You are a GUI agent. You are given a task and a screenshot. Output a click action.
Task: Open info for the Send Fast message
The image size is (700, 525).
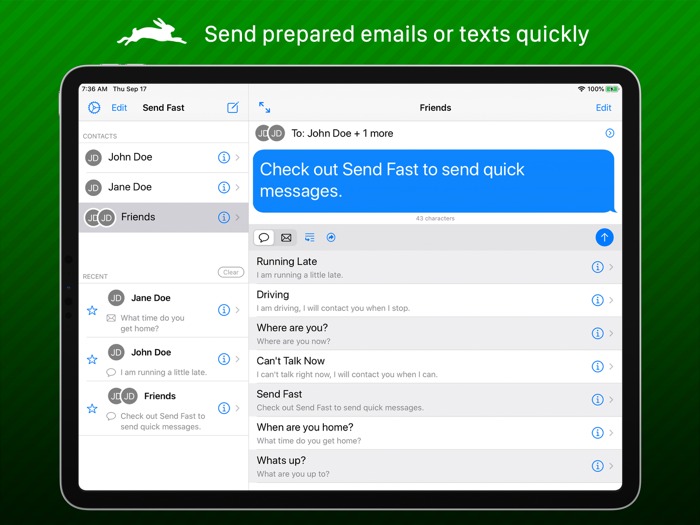tap(597, 400)
